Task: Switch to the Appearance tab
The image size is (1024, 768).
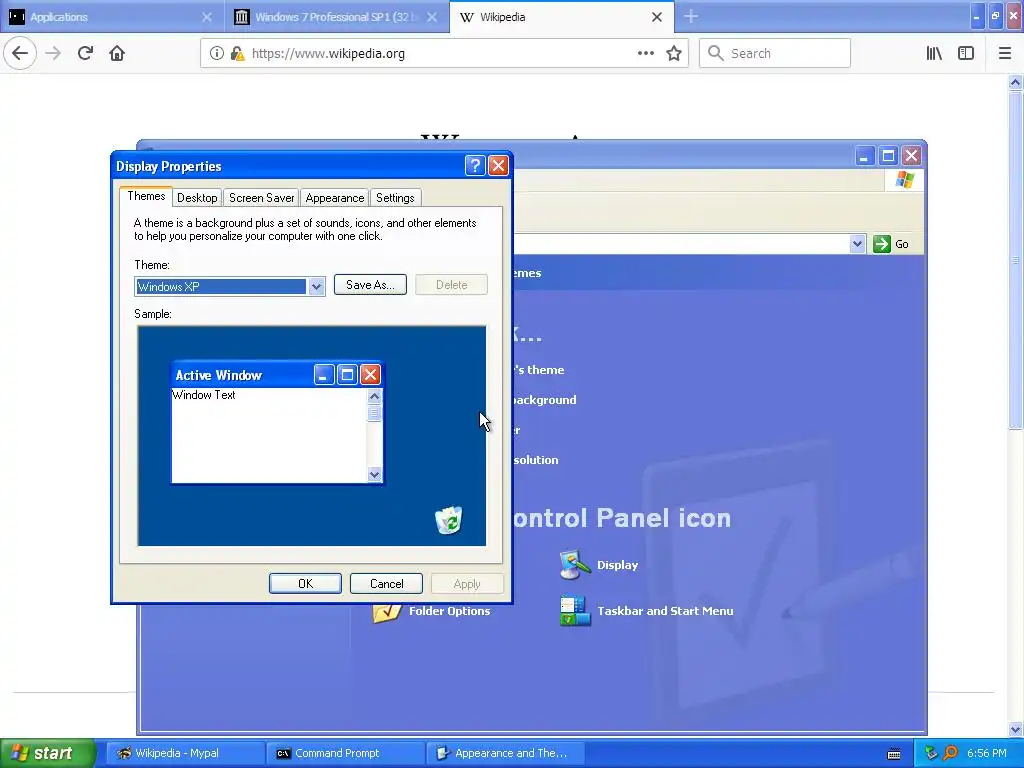Action: click(x=334, y=198)
